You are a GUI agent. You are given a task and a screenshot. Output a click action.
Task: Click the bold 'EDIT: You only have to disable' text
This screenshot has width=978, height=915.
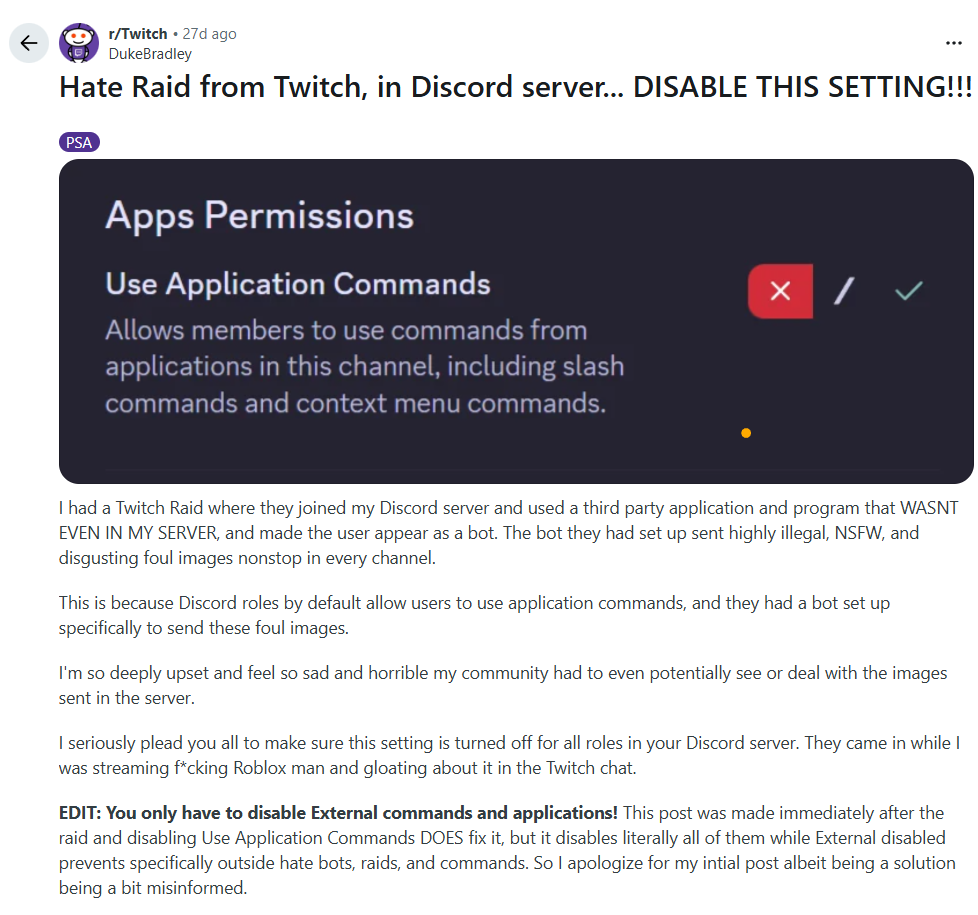click(x=338, y=813)
